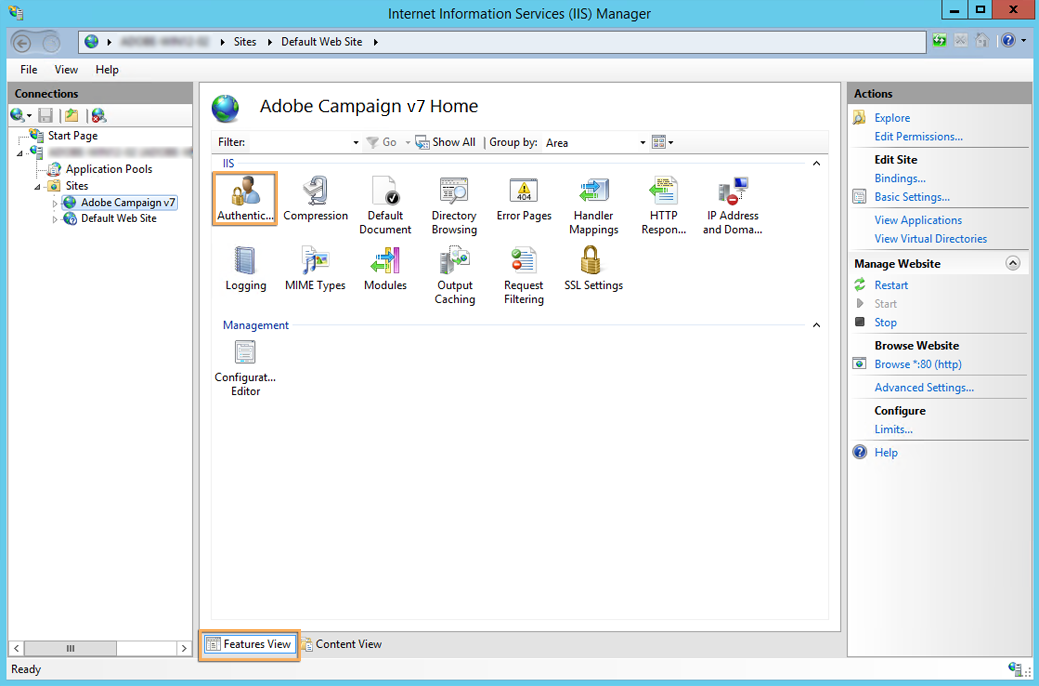Open the Compression feature
This screenshot has height=686, width=1039.
[x=315, y=199]
